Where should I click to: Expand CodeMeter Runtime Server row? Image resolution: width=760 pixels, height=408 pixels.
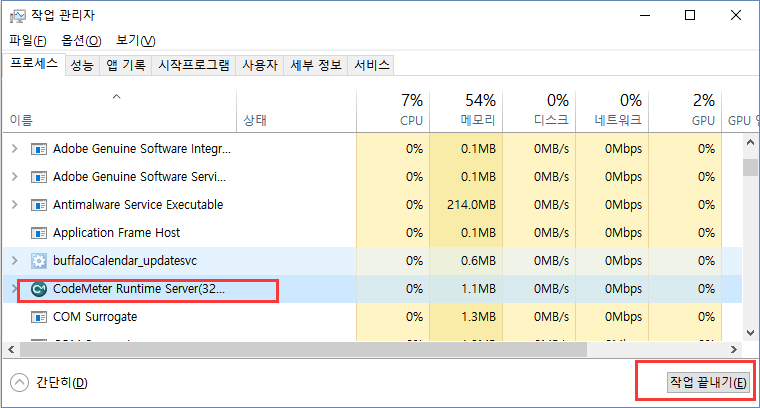click(14, 289)
